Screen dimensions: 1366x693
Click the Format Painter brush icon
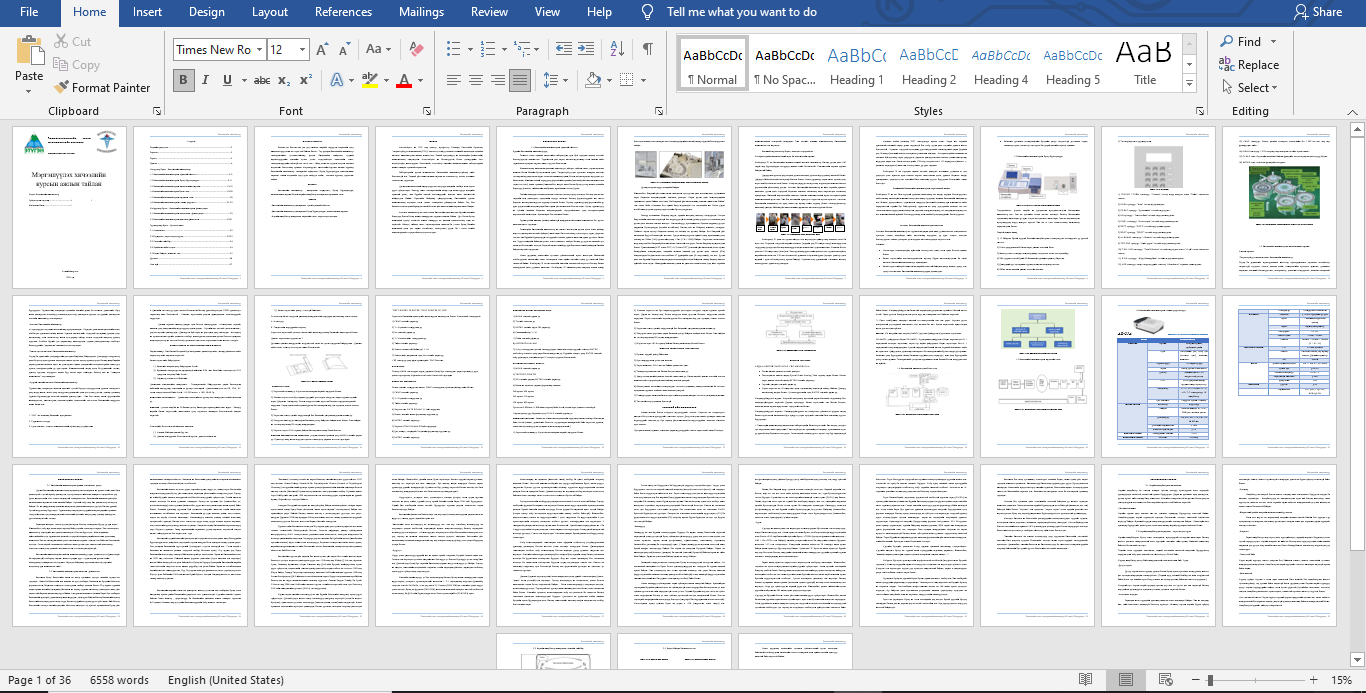[x=62, y=88]
